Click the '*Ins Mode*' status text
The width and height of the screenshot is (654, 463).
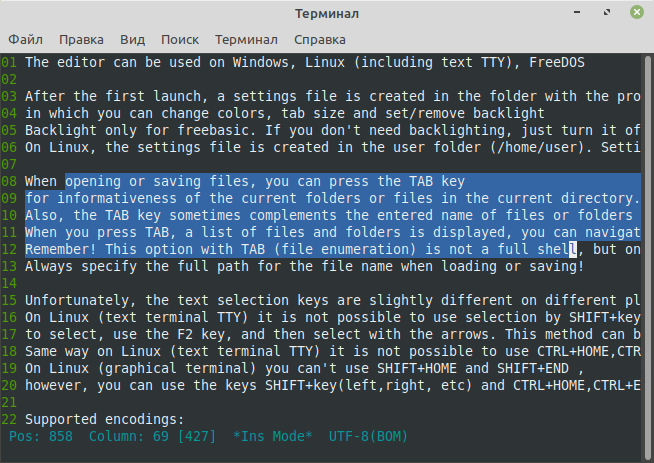(272, 436)
